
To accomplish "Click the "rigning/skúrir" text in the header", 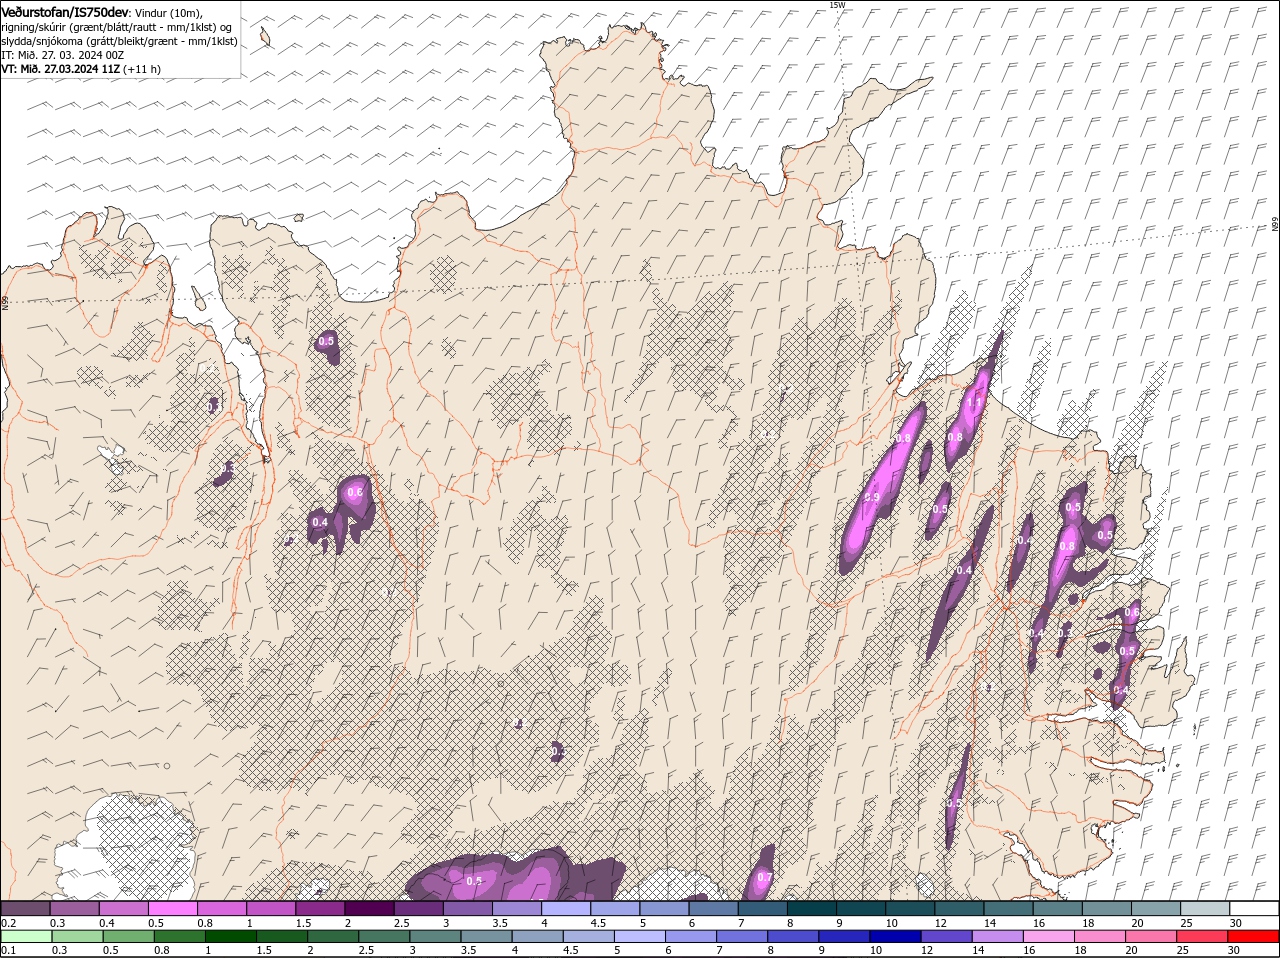I will click(32, 26).
